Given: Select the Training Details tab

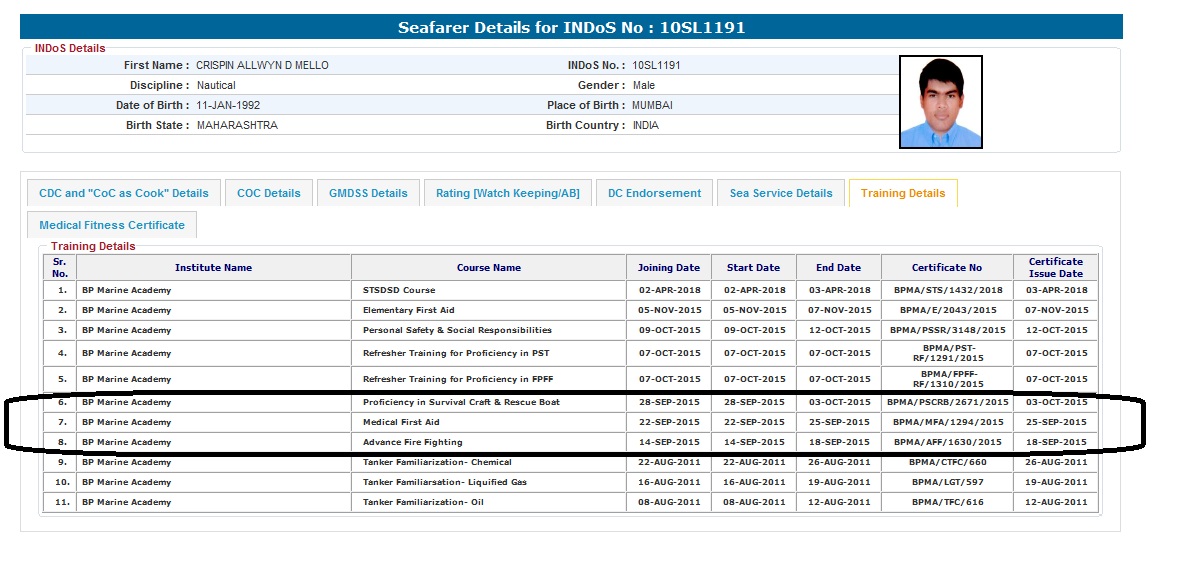Looking at the screenshot, I should tap(902, 193).
